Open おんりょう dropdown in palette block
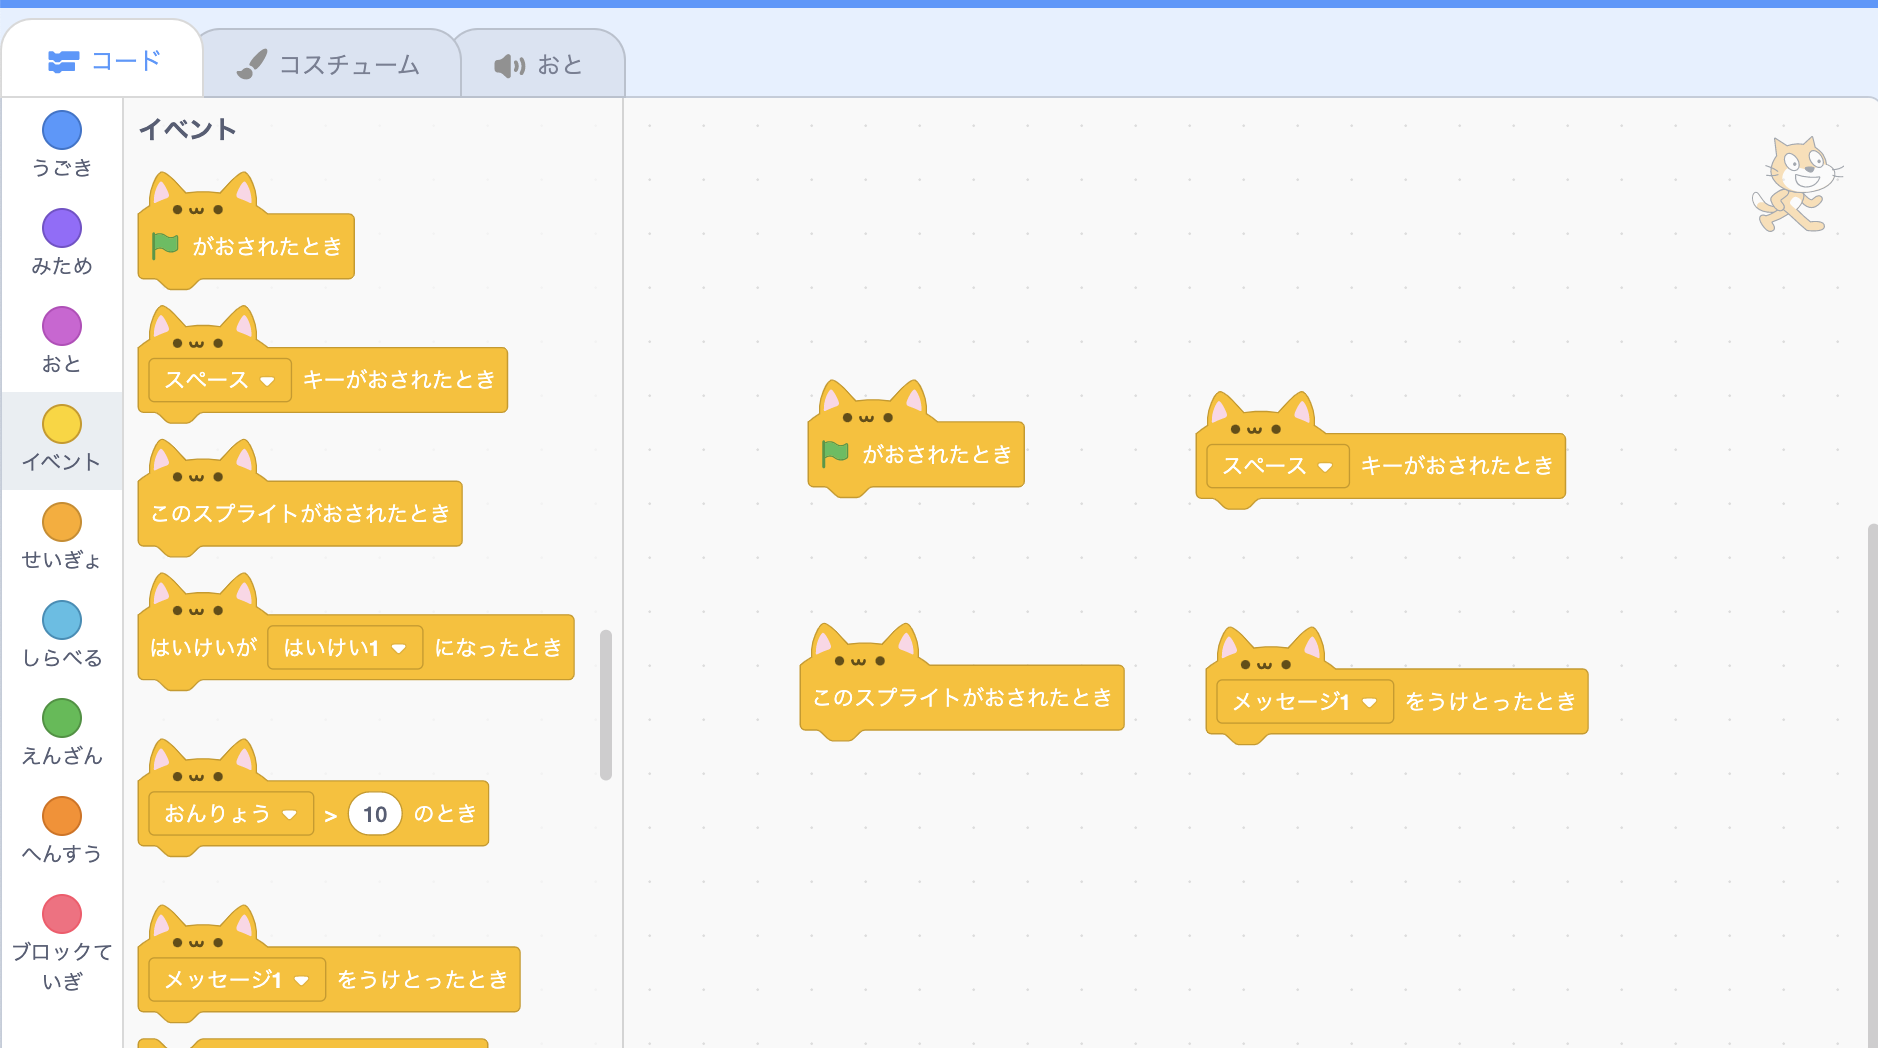 pos(231,814)
